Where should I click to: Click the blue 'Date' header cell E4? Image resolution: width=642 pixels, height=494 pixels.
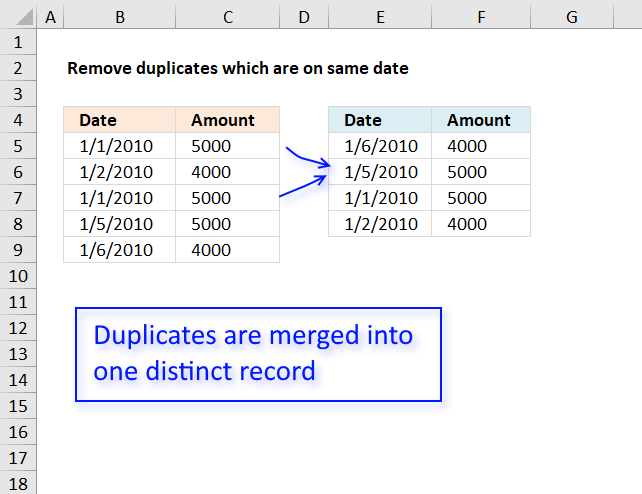click(380, 120)
